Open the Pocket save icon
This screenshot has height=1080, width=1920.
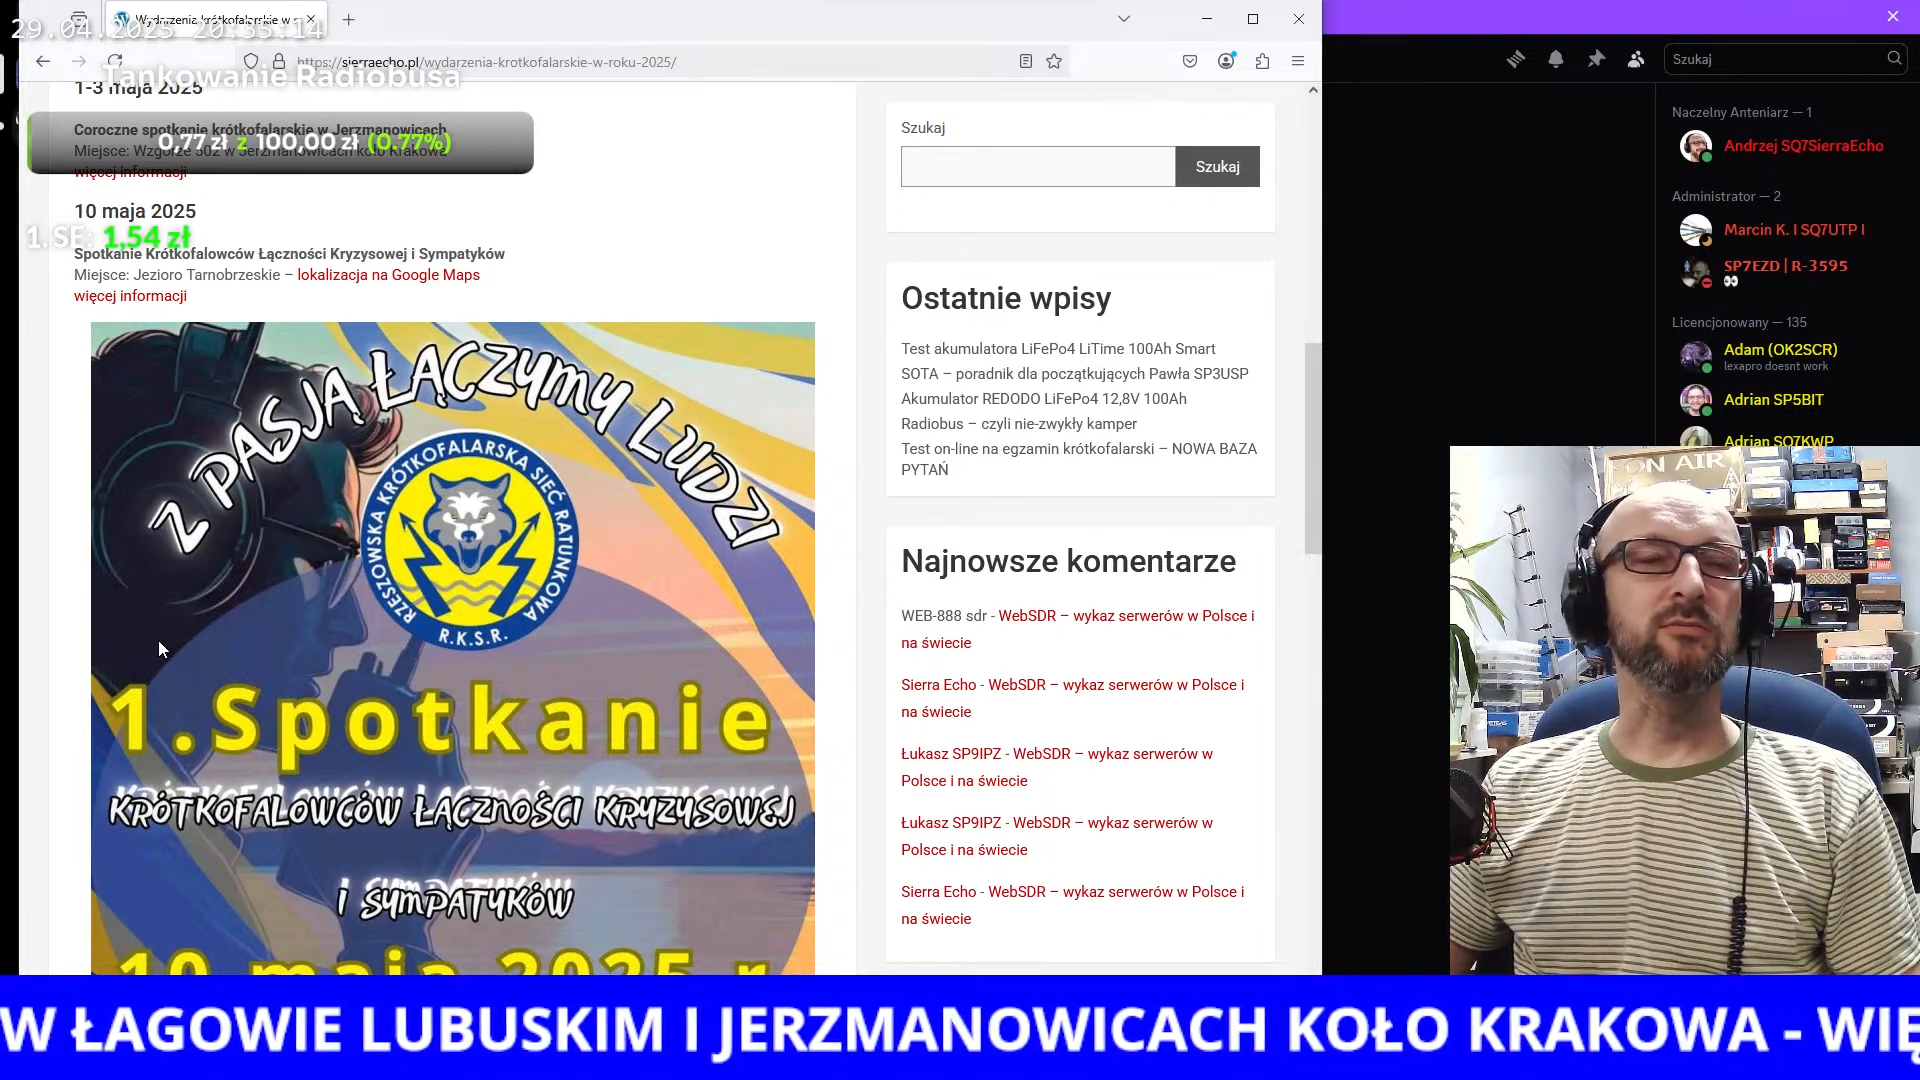(1190, 61)
